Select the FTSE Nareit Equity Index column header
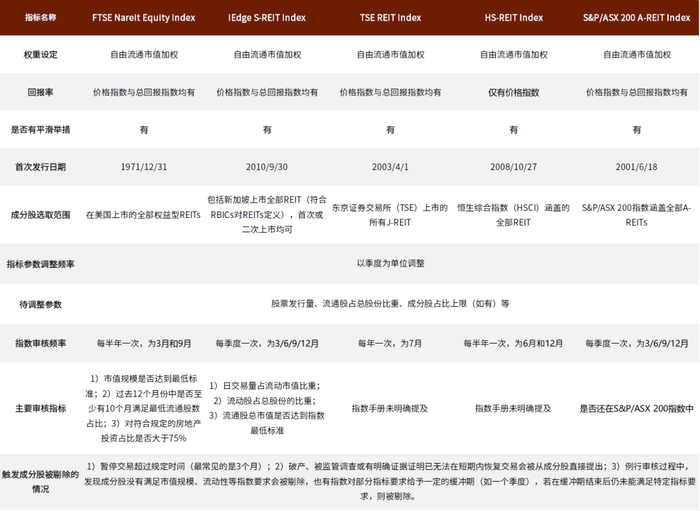700x511 pixels. 144,18
